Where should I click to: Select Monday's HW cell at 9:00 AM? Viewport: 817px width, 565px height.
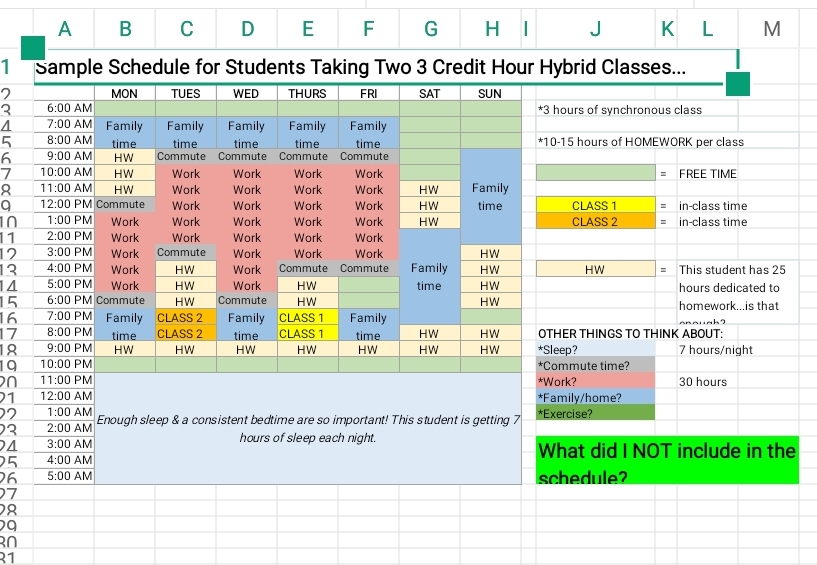pos(125,156)
